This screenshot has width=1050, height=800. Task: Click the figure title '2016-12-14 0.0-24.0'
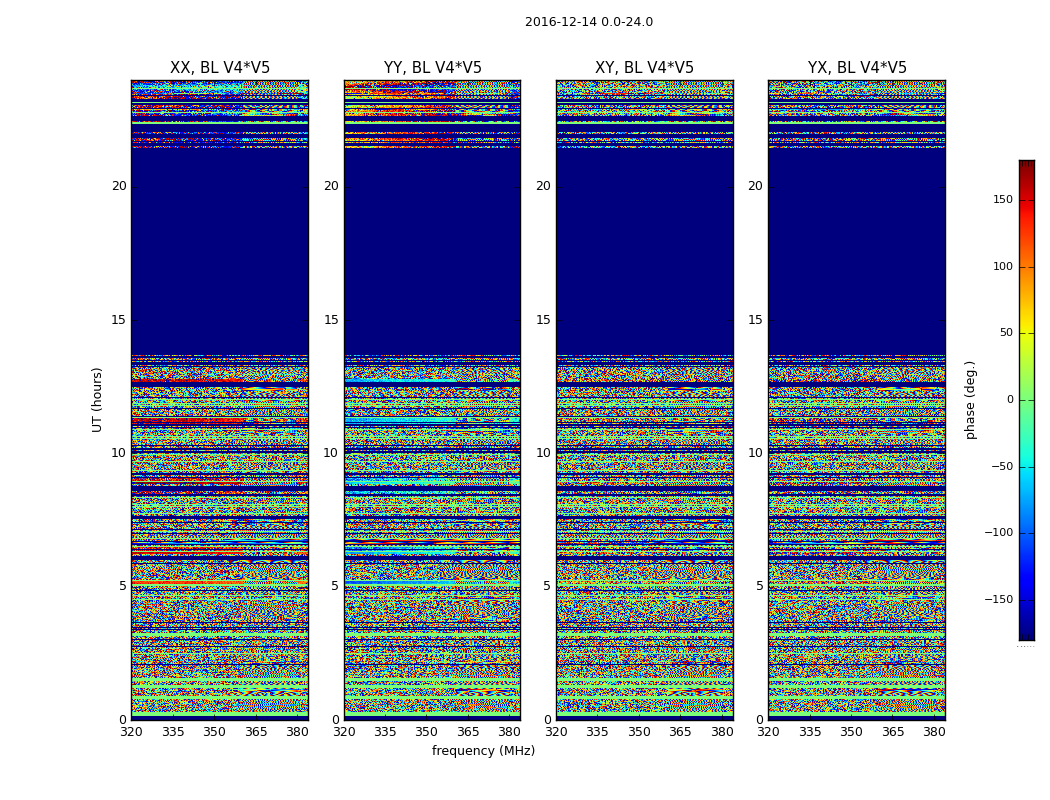589,22
